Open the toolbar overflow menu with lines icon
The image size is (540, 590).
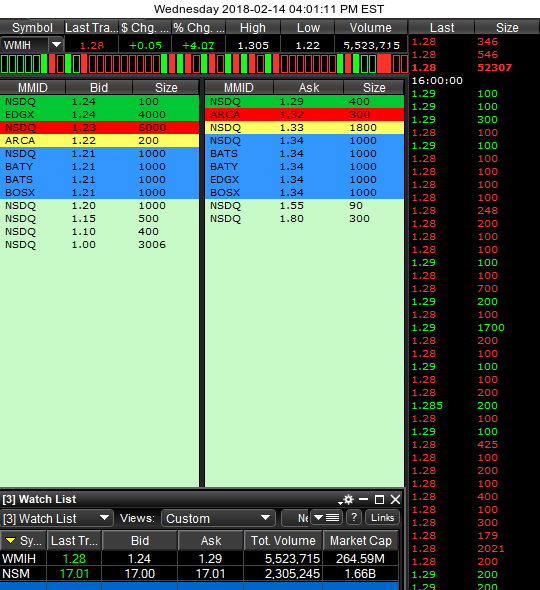tap(326, 518)
